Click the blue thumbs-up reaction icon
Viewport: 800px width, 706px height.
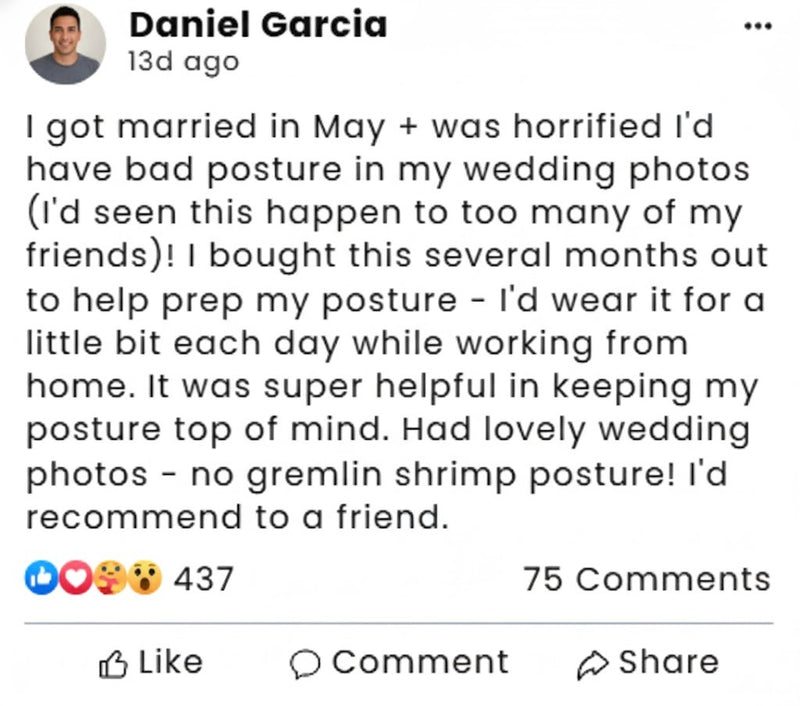pos(40,579)
